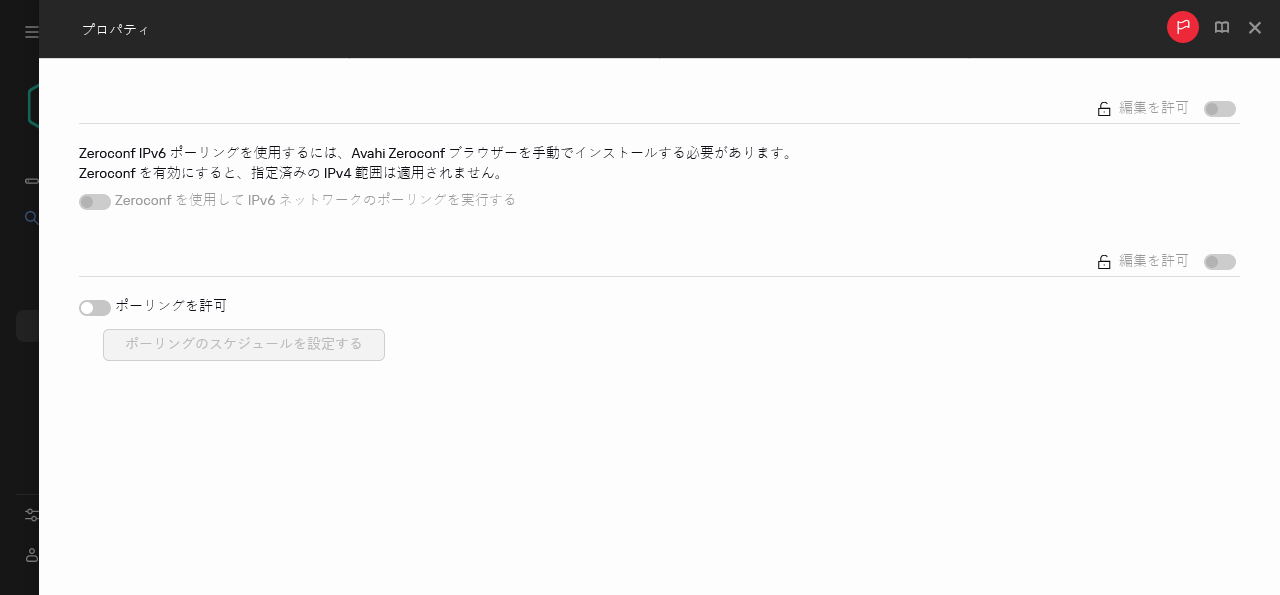Select the highlighted entry in the dark sidebar
The width and height of the screenshot is (1280, 595).
[x=30, y=325]
